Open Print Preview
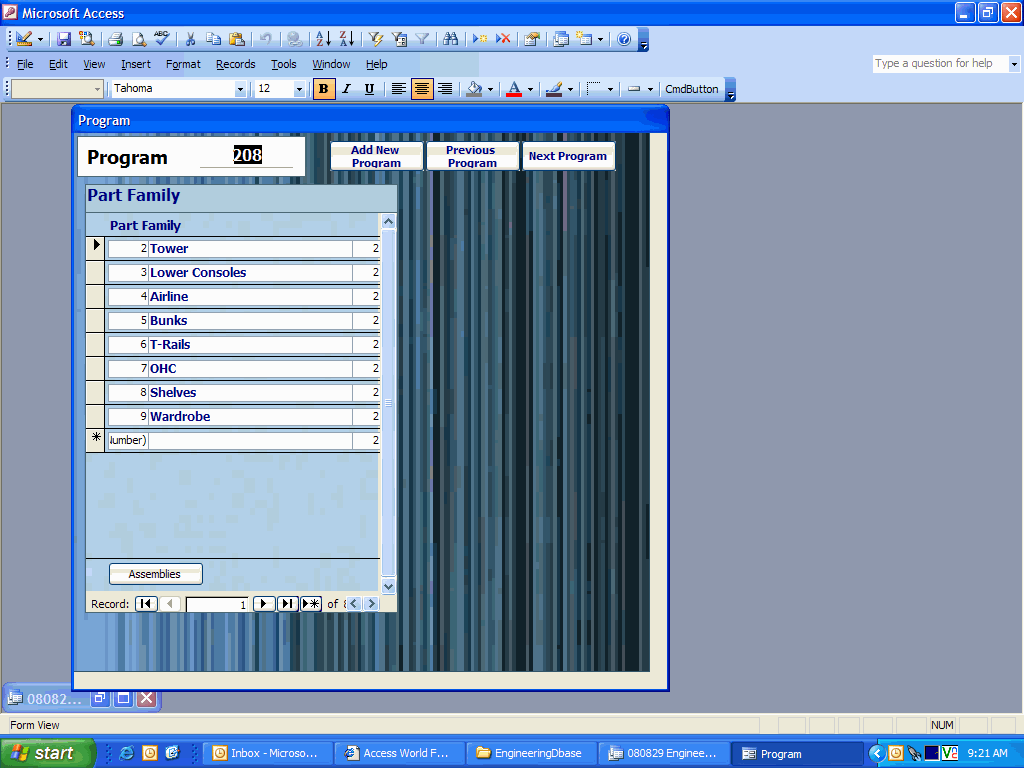Image resolution: width=1024 pixels, height=768 pixels. 138,39
